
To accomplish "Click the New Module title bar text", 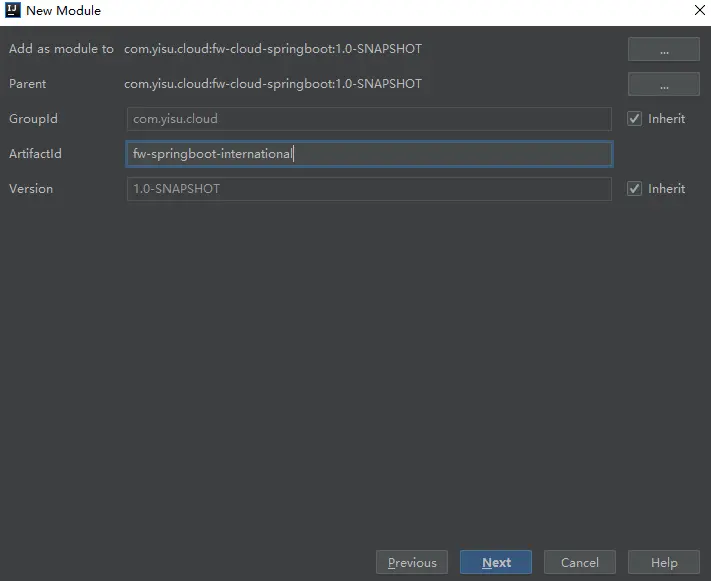I will [x=63, y=11].
